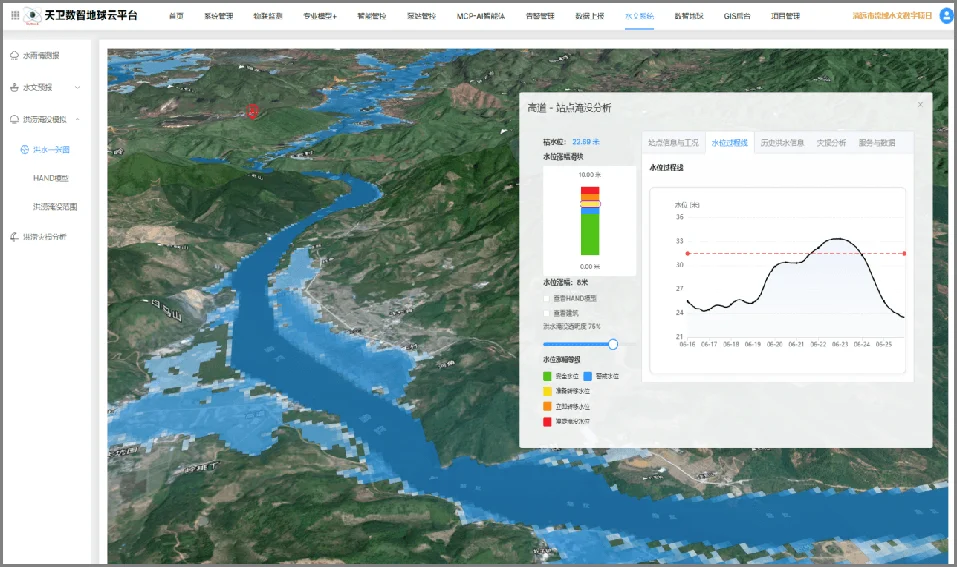Open the 历史洪水信息 tab
This screenshot has width=958, height=569.
(x=781, y=143)
